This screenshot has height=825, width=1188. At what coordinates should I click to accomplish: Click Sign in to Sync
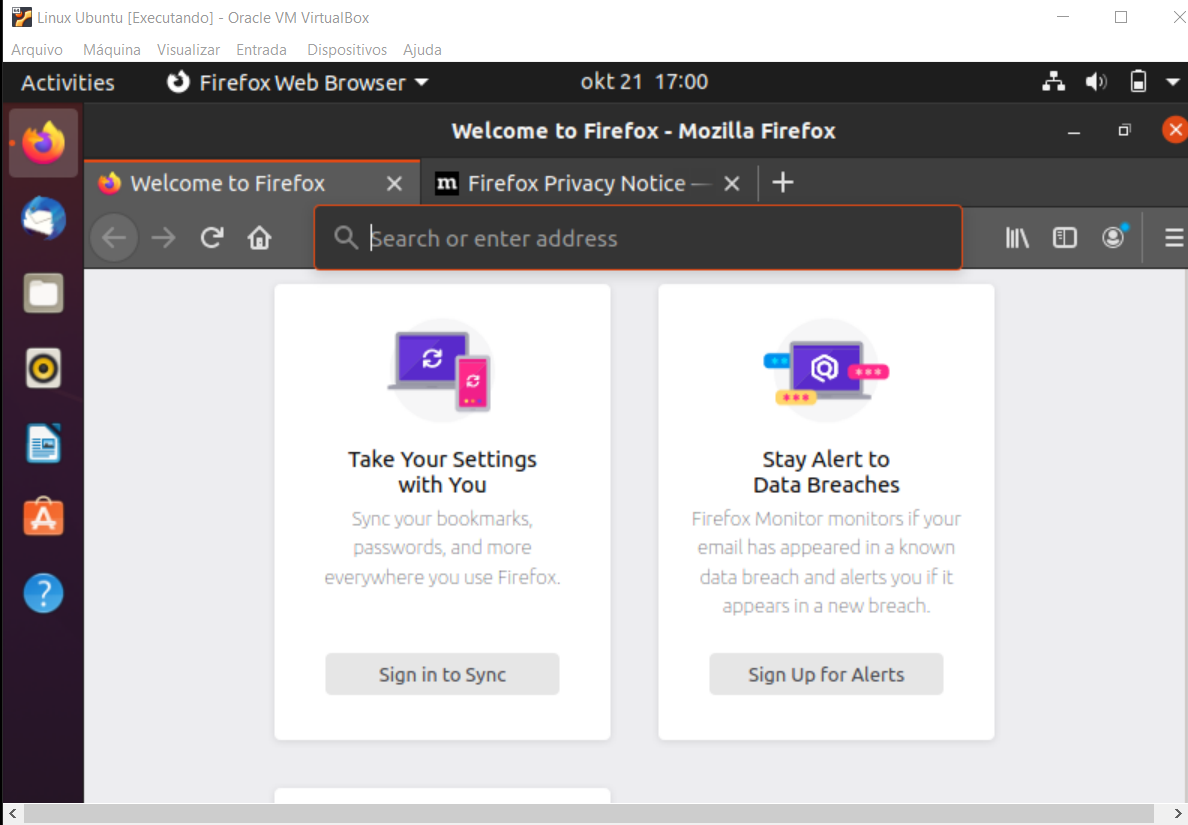[x=442, y=674]
